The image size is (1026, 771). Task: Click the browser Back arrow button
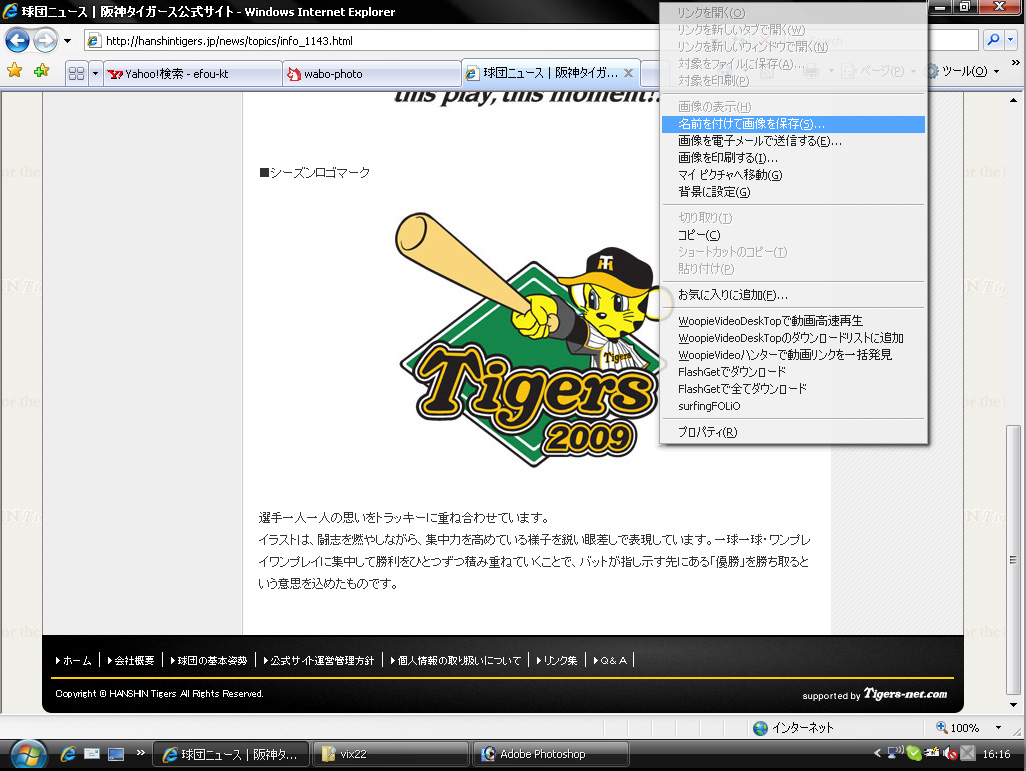coord(17,41)
